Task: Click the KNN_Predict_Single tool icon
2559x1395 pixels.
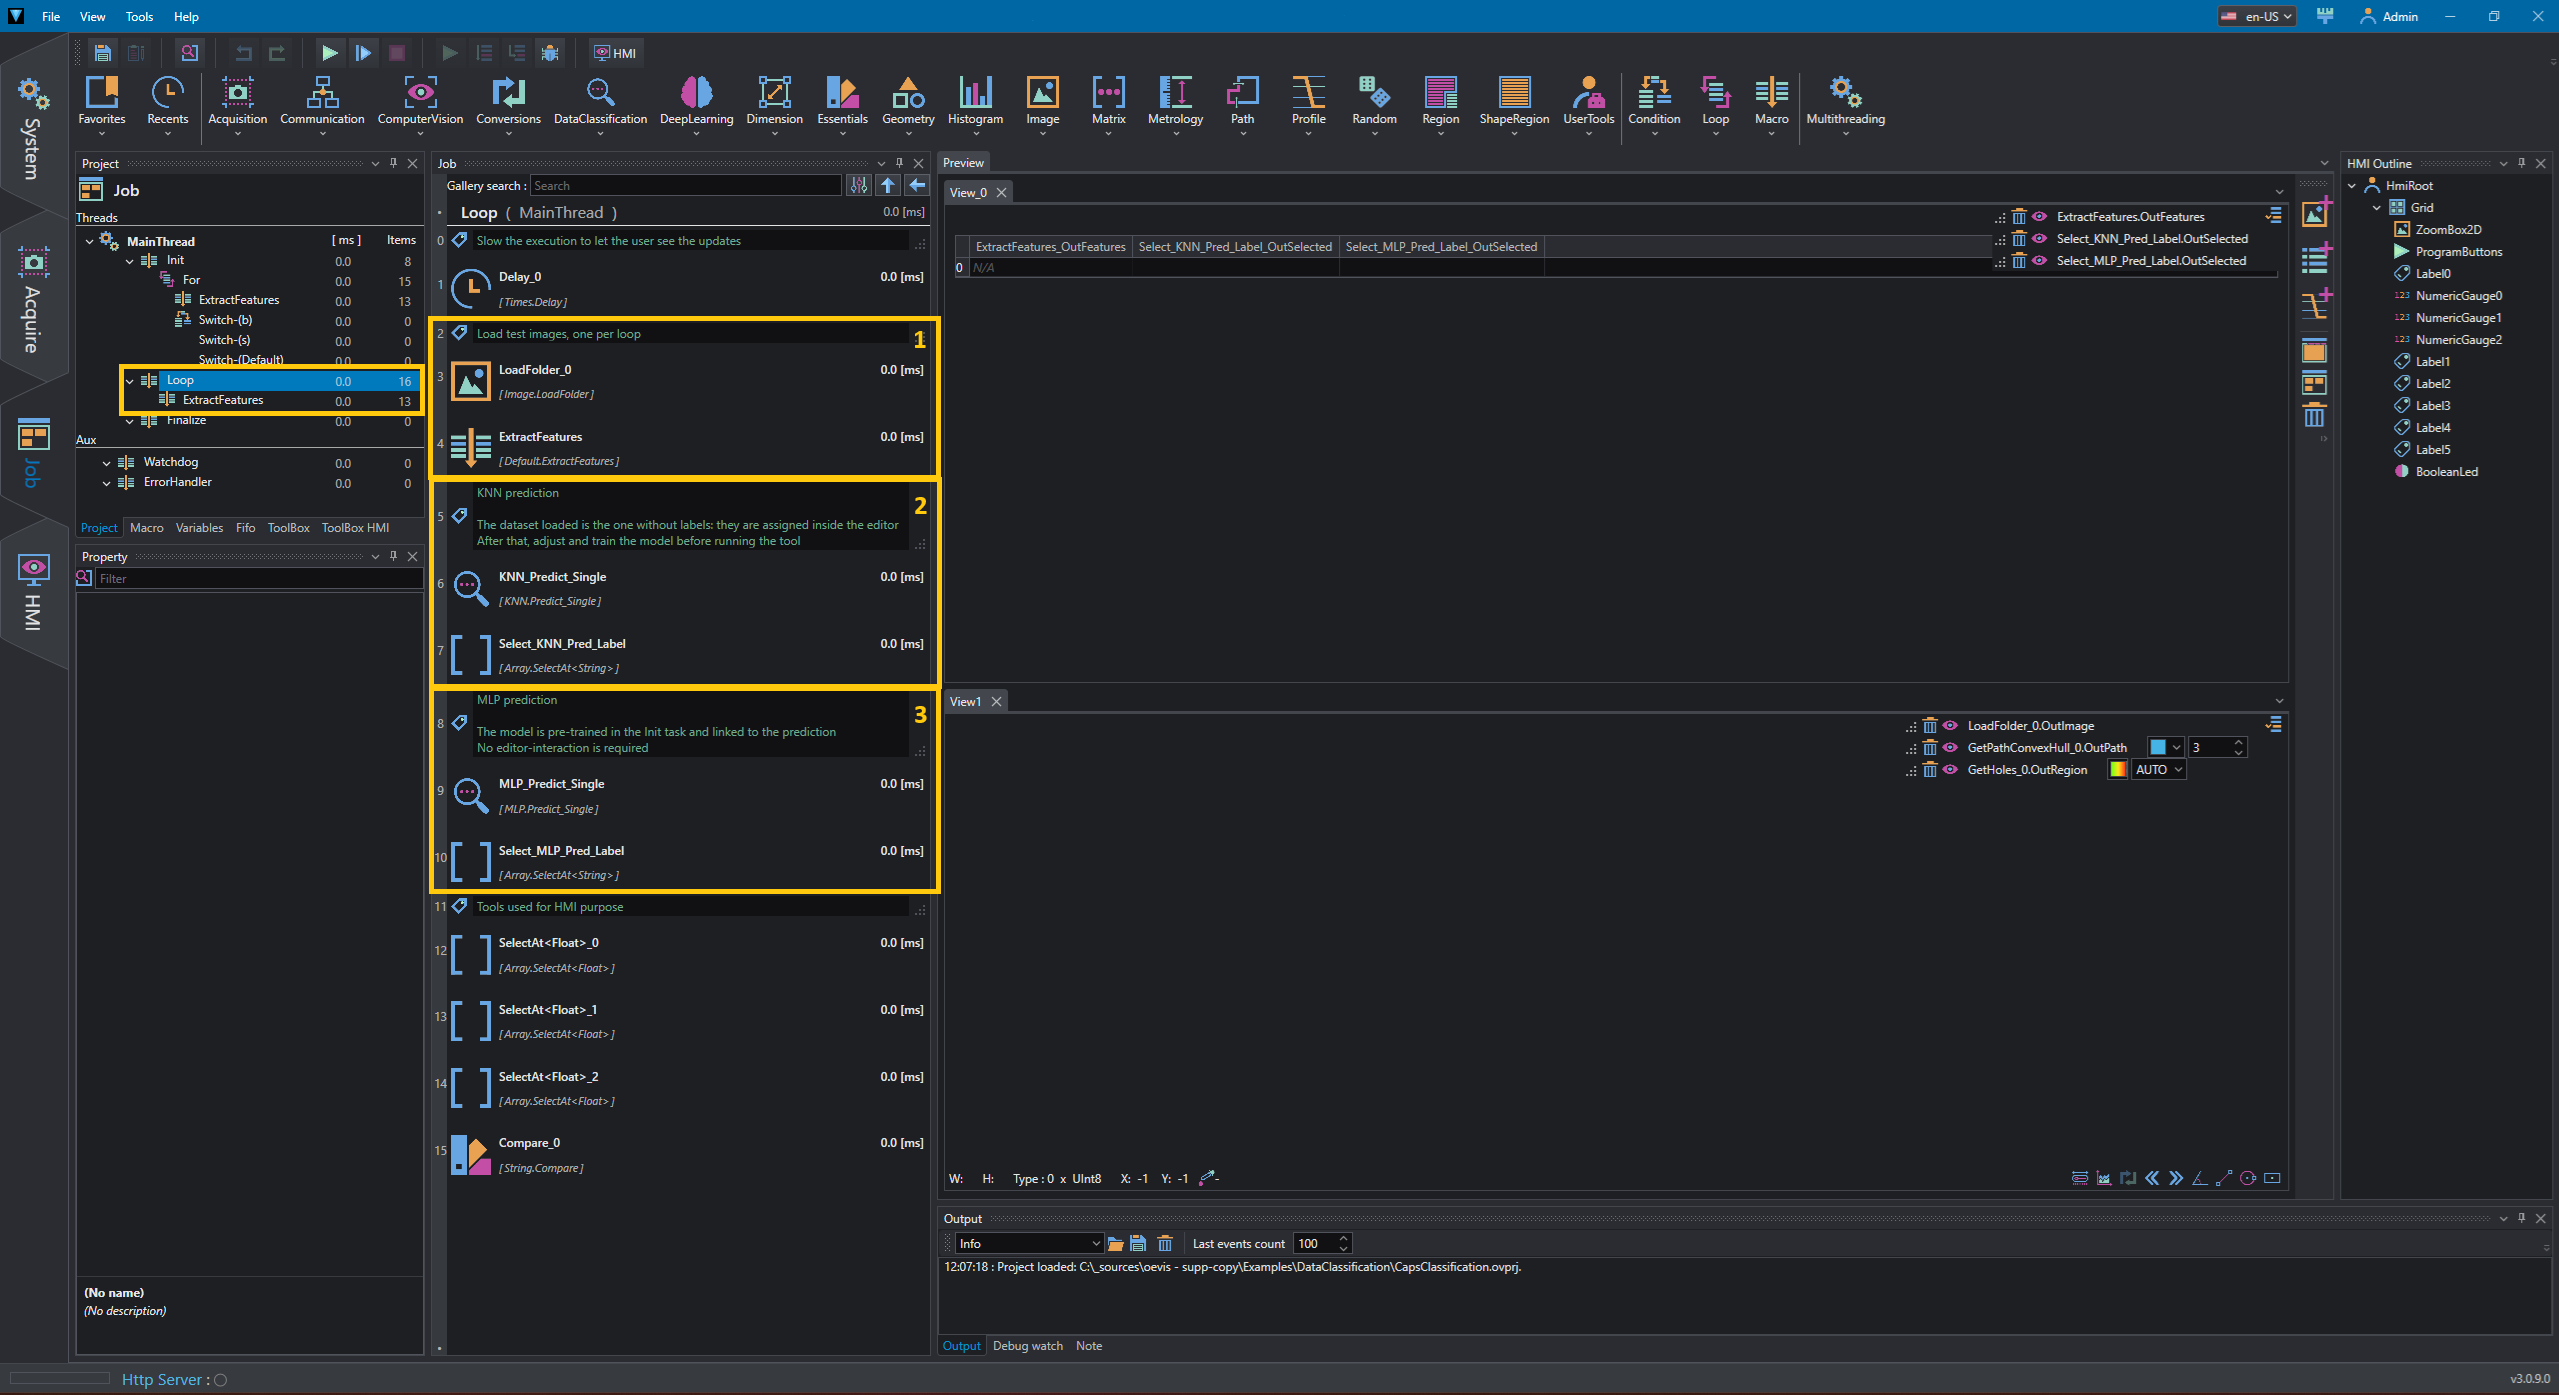Action: tap(470, 587)
